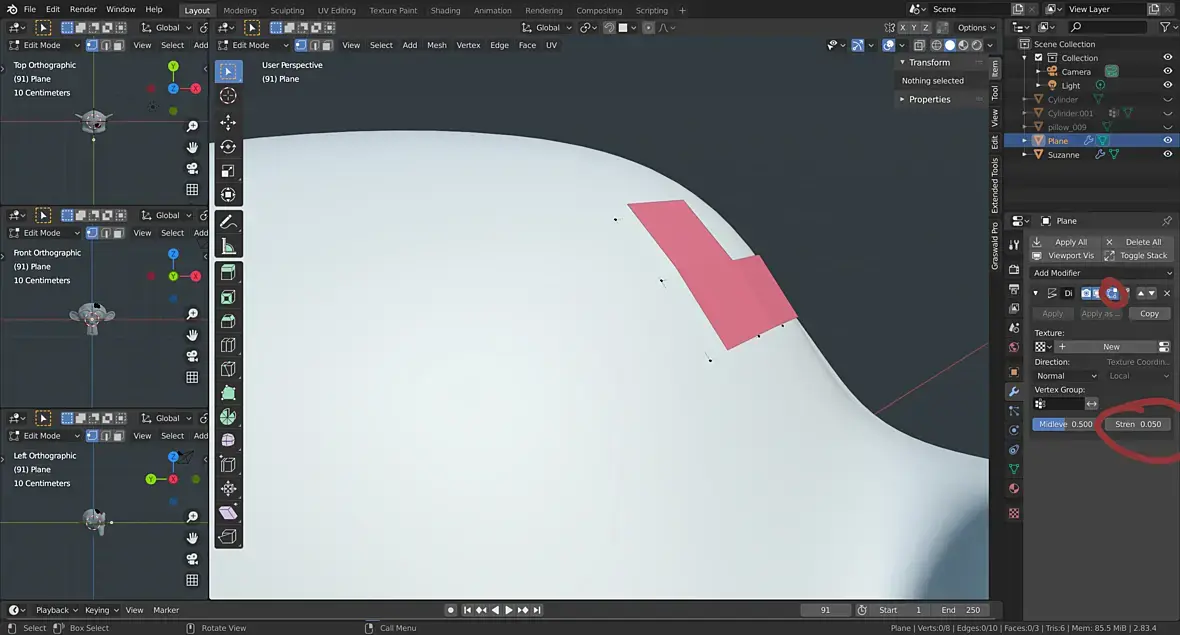The height and width of the screenshot is (635, 1180).
Task: Select the Smooth tool
Action: point(228,441)
